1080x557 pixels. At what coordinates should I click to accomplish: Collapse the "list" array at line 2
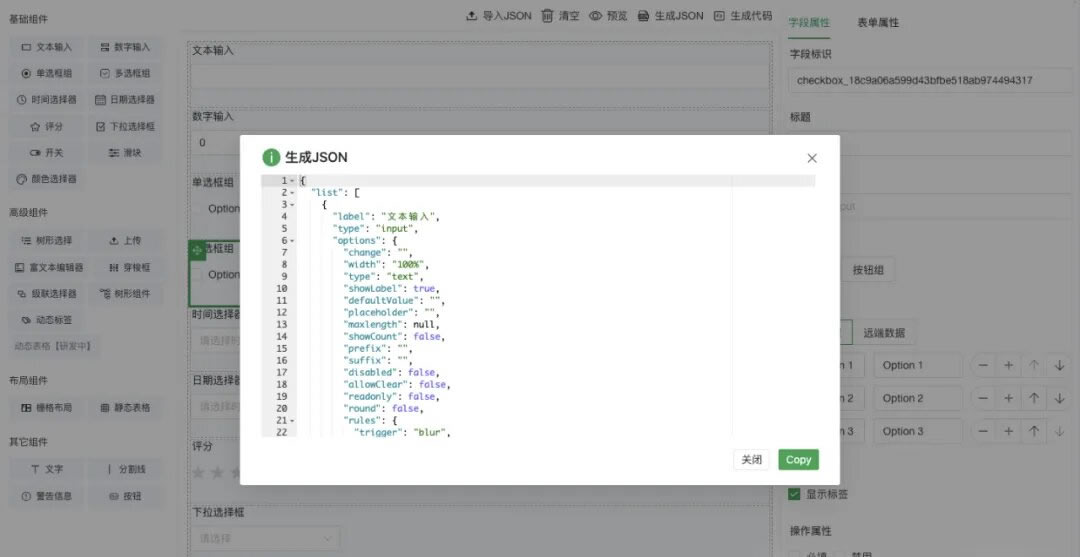pyautogui.click(x=292, y=193)
